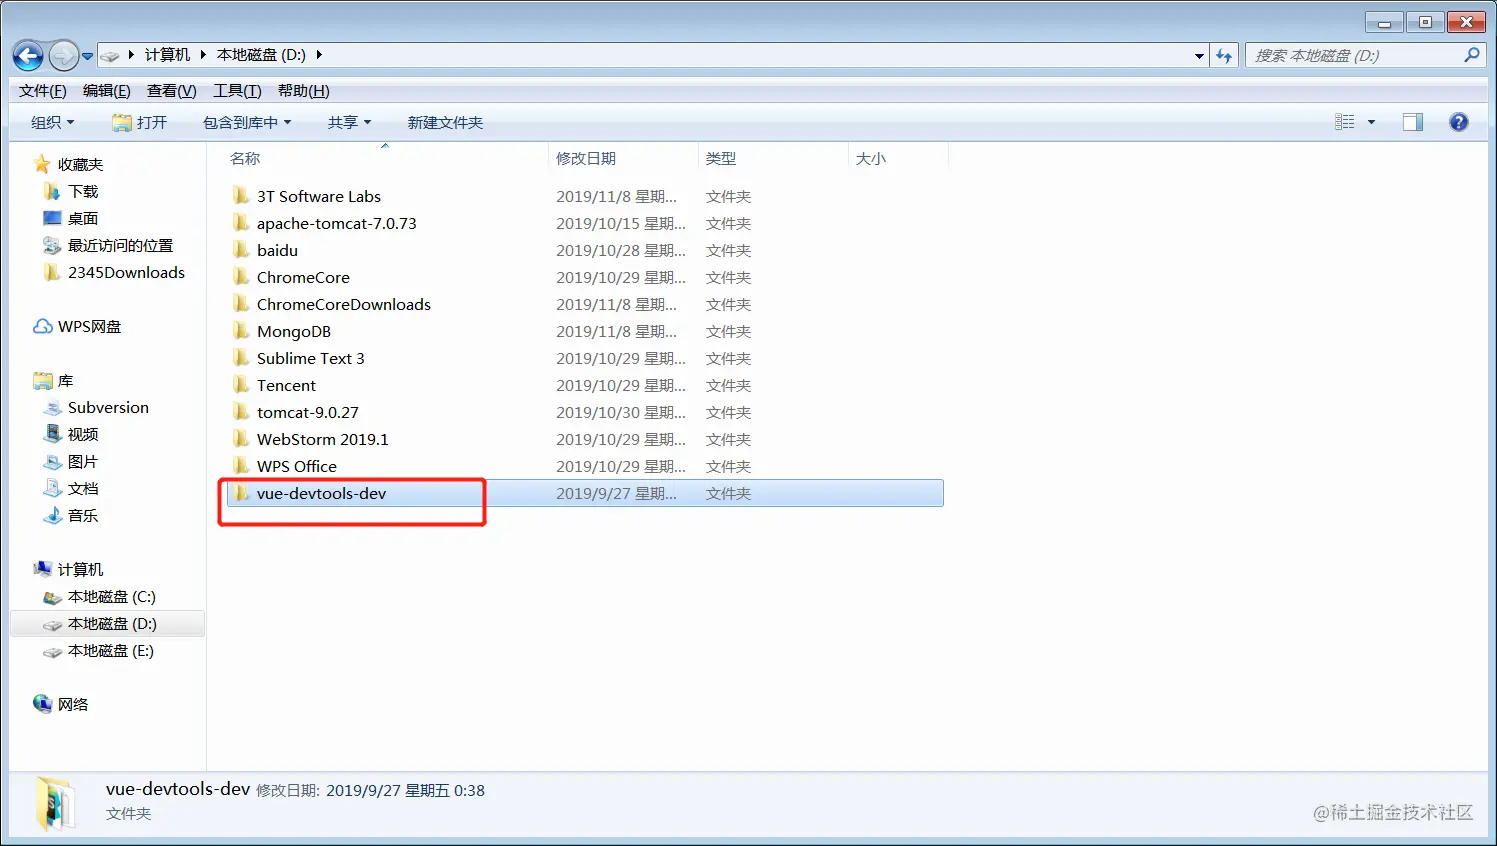This screenshot has height=846, width=1497.
Task: Expand the arrow after 本地磁盘 (D:) breadcrumb
Action: 319,55
